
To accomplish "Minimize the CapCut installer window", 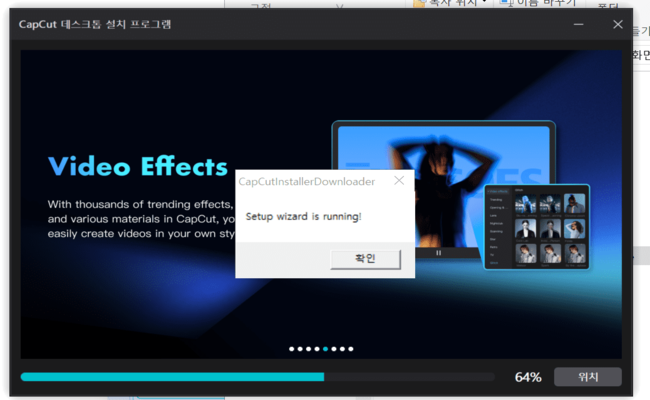I will (579, 24).
